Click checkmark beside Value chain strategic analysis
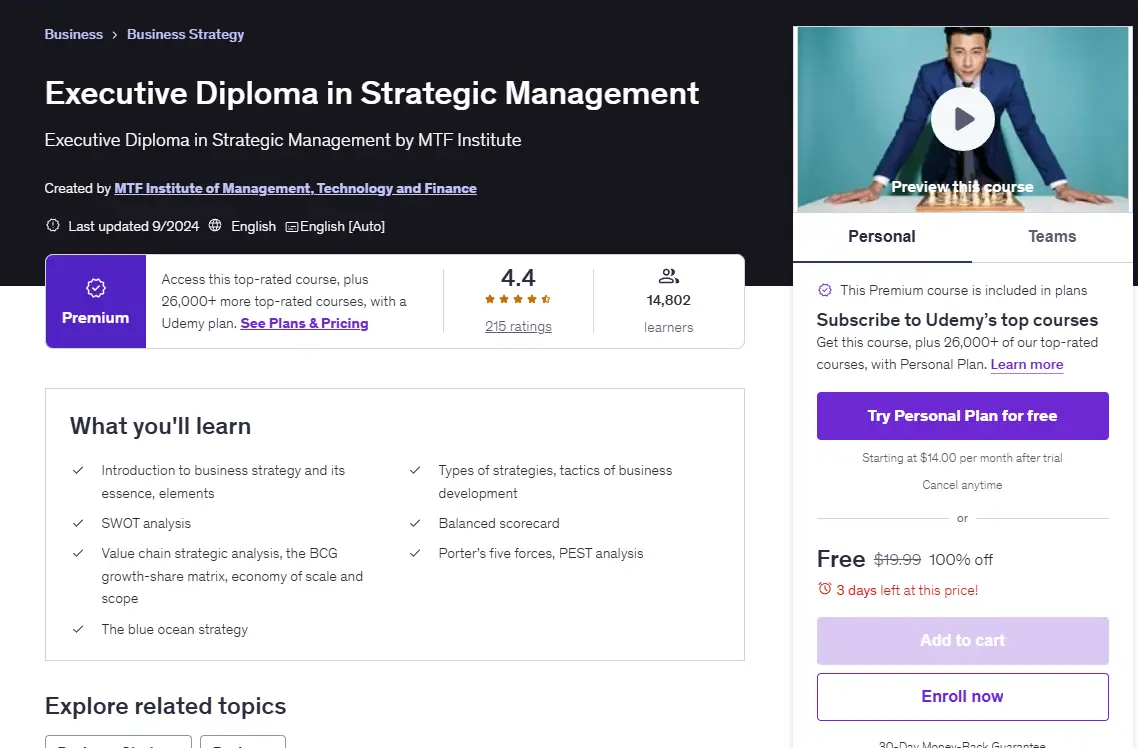Viewport: 1138px width, 748px height. (78, 553)
